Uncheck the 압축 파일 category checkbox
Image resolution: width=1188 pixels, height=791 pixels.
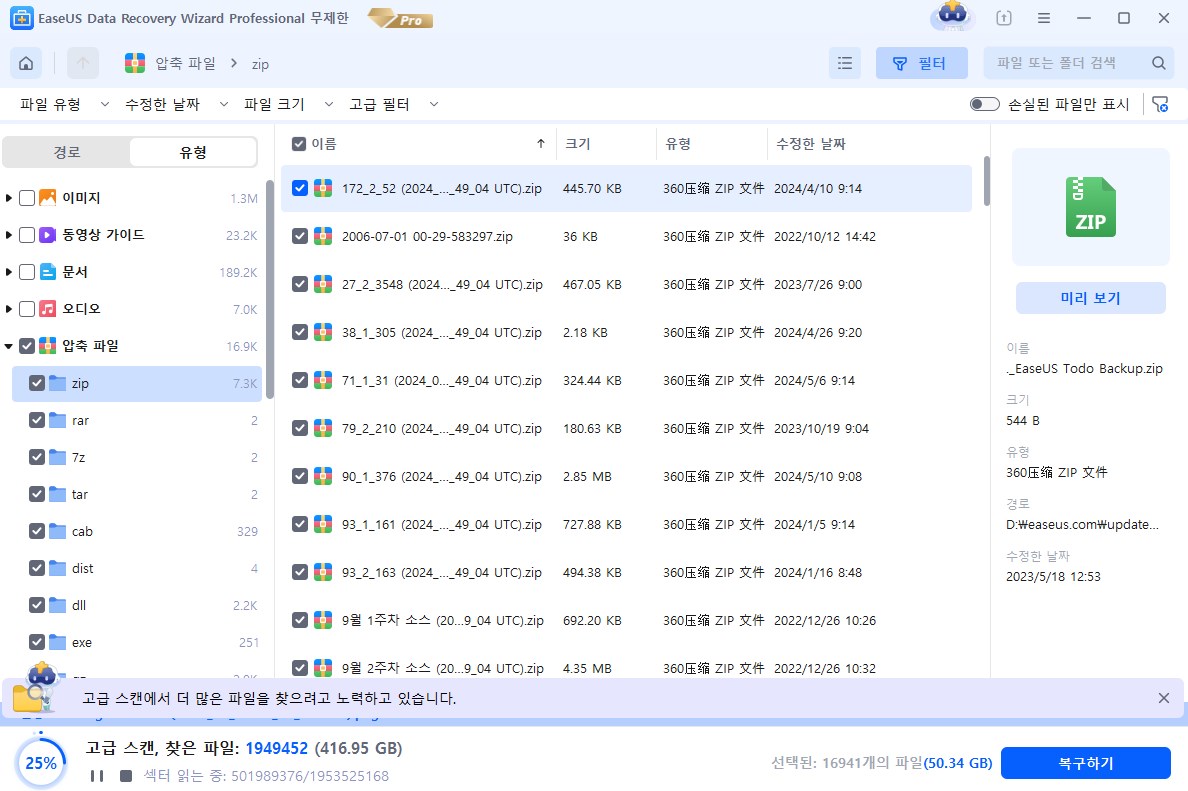point(27,346)
